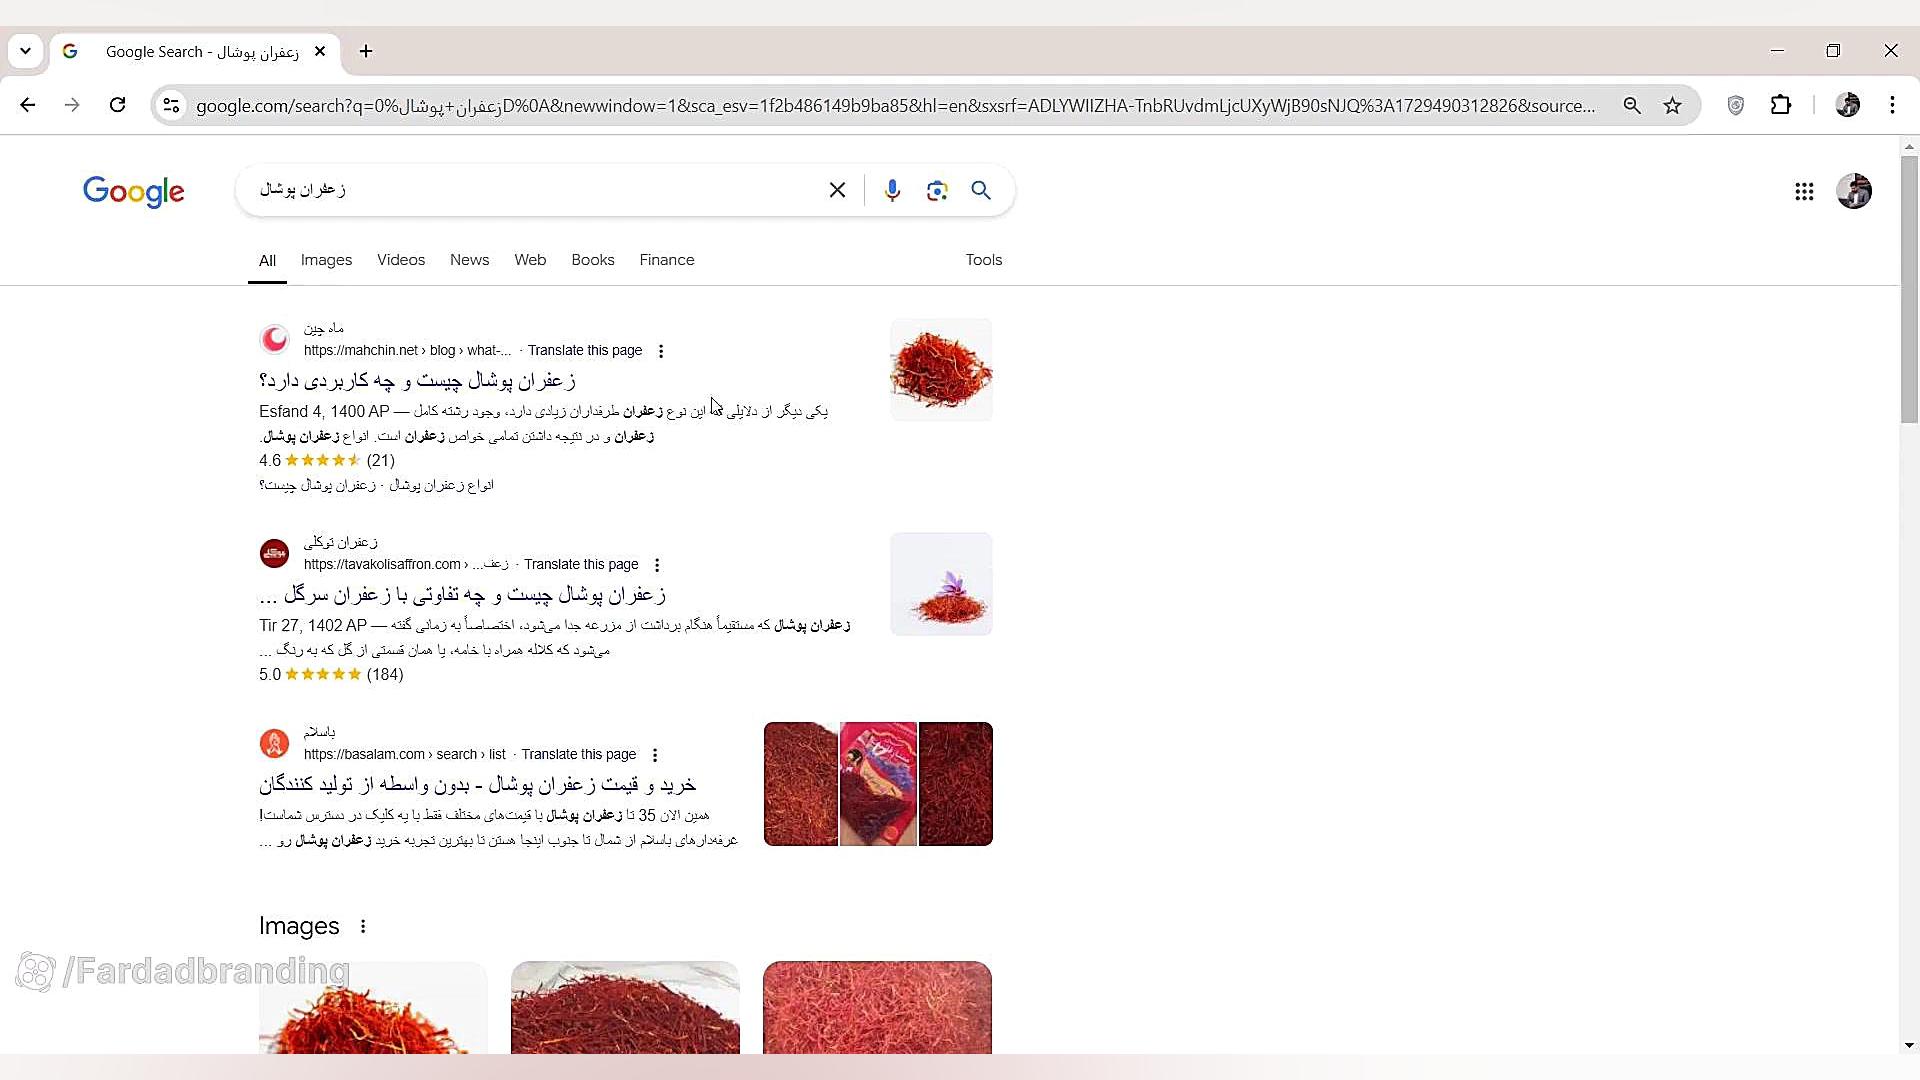
Task: Open the tab search dropdown arrow
Action: coord(25,51)
